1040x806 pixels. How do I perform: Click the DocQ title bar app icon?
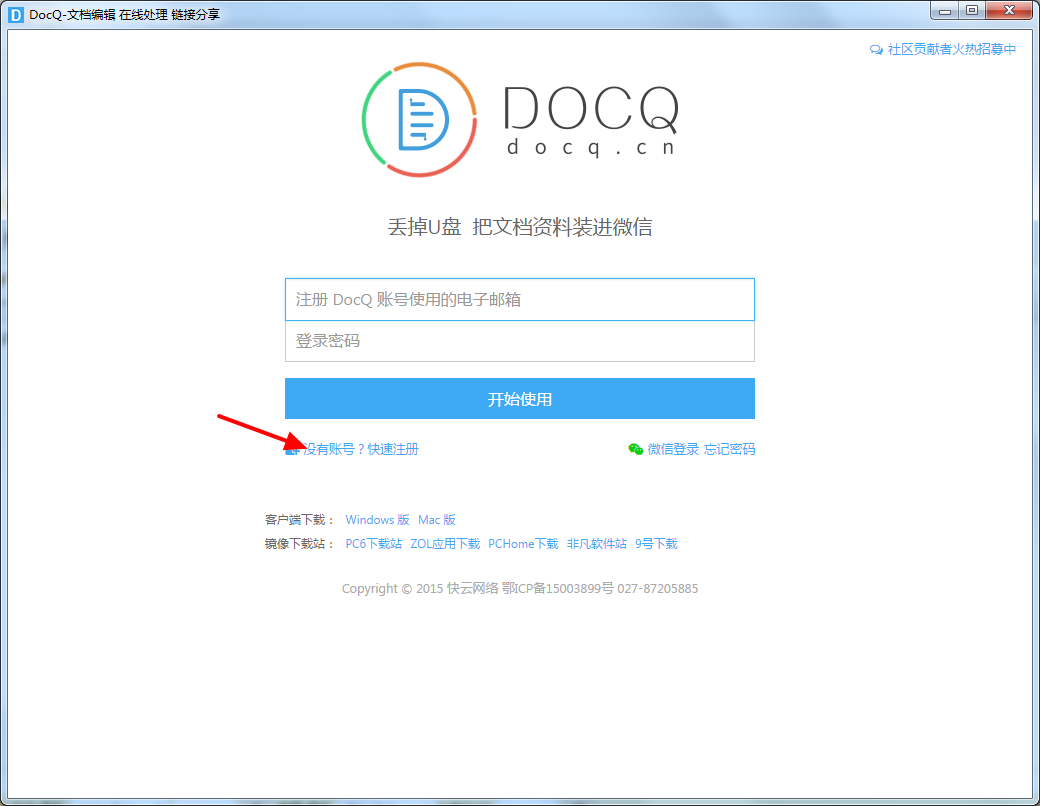tap(15, 15)
